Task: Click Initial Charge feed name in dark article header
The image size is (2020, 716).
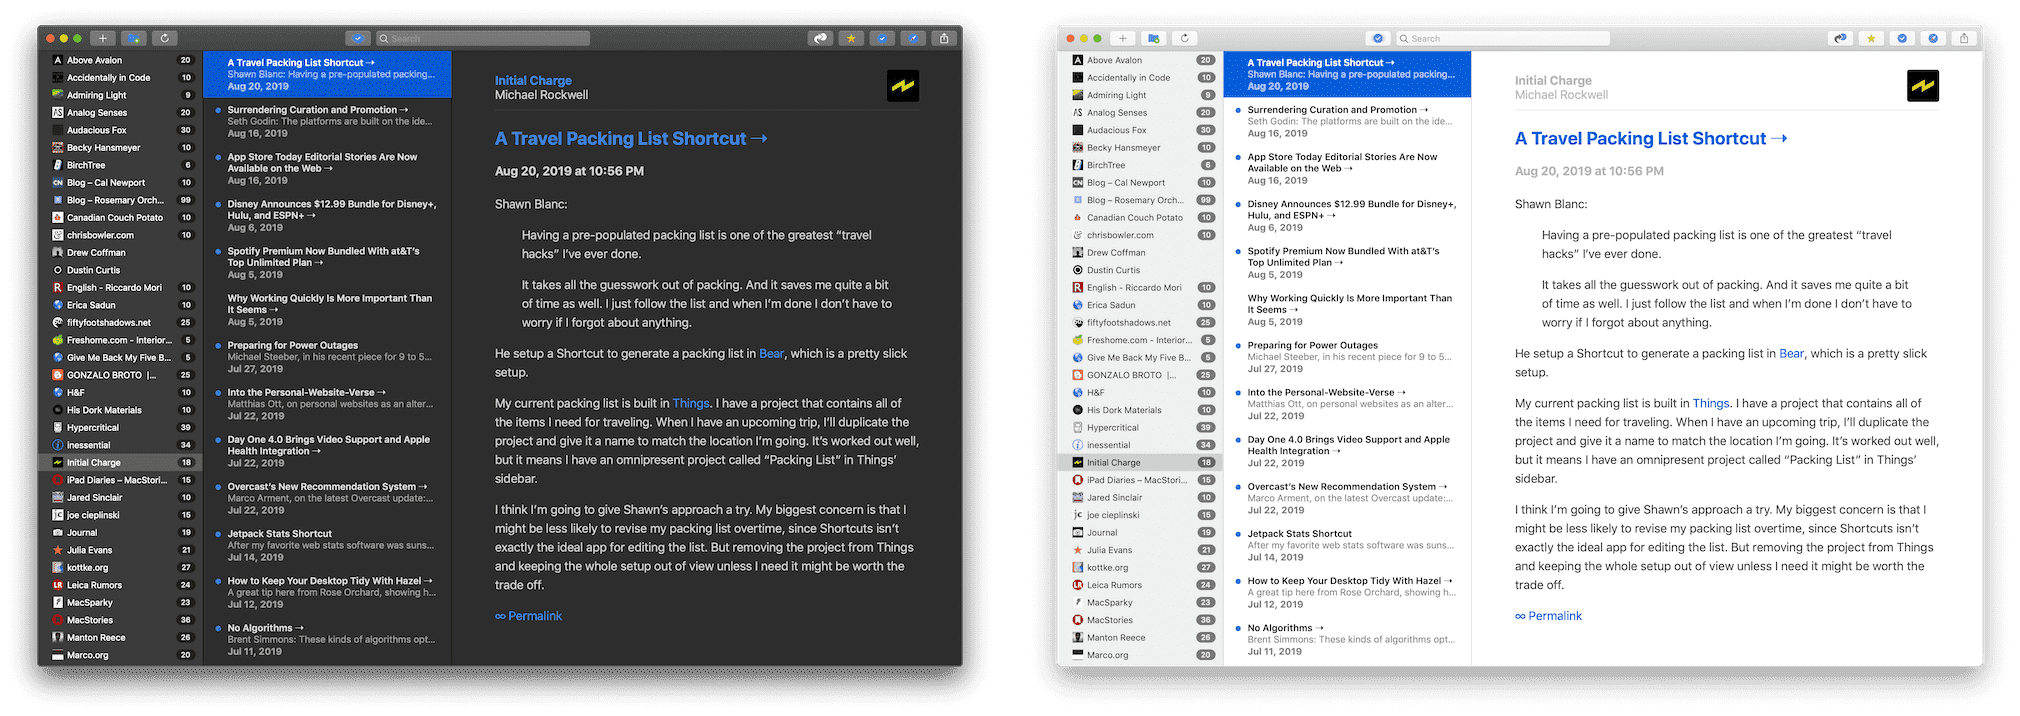Action: (x=533, y=80)
